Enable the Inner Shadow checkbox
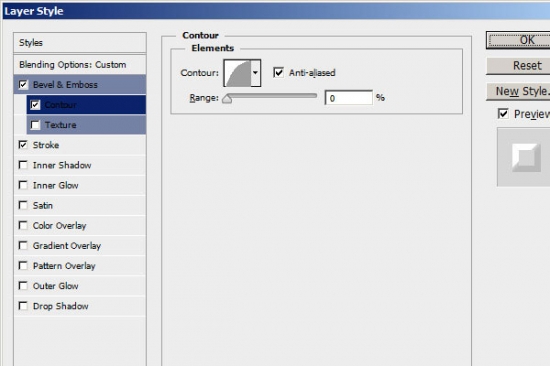This screenshot has width=550, height=366. [23, 165]
